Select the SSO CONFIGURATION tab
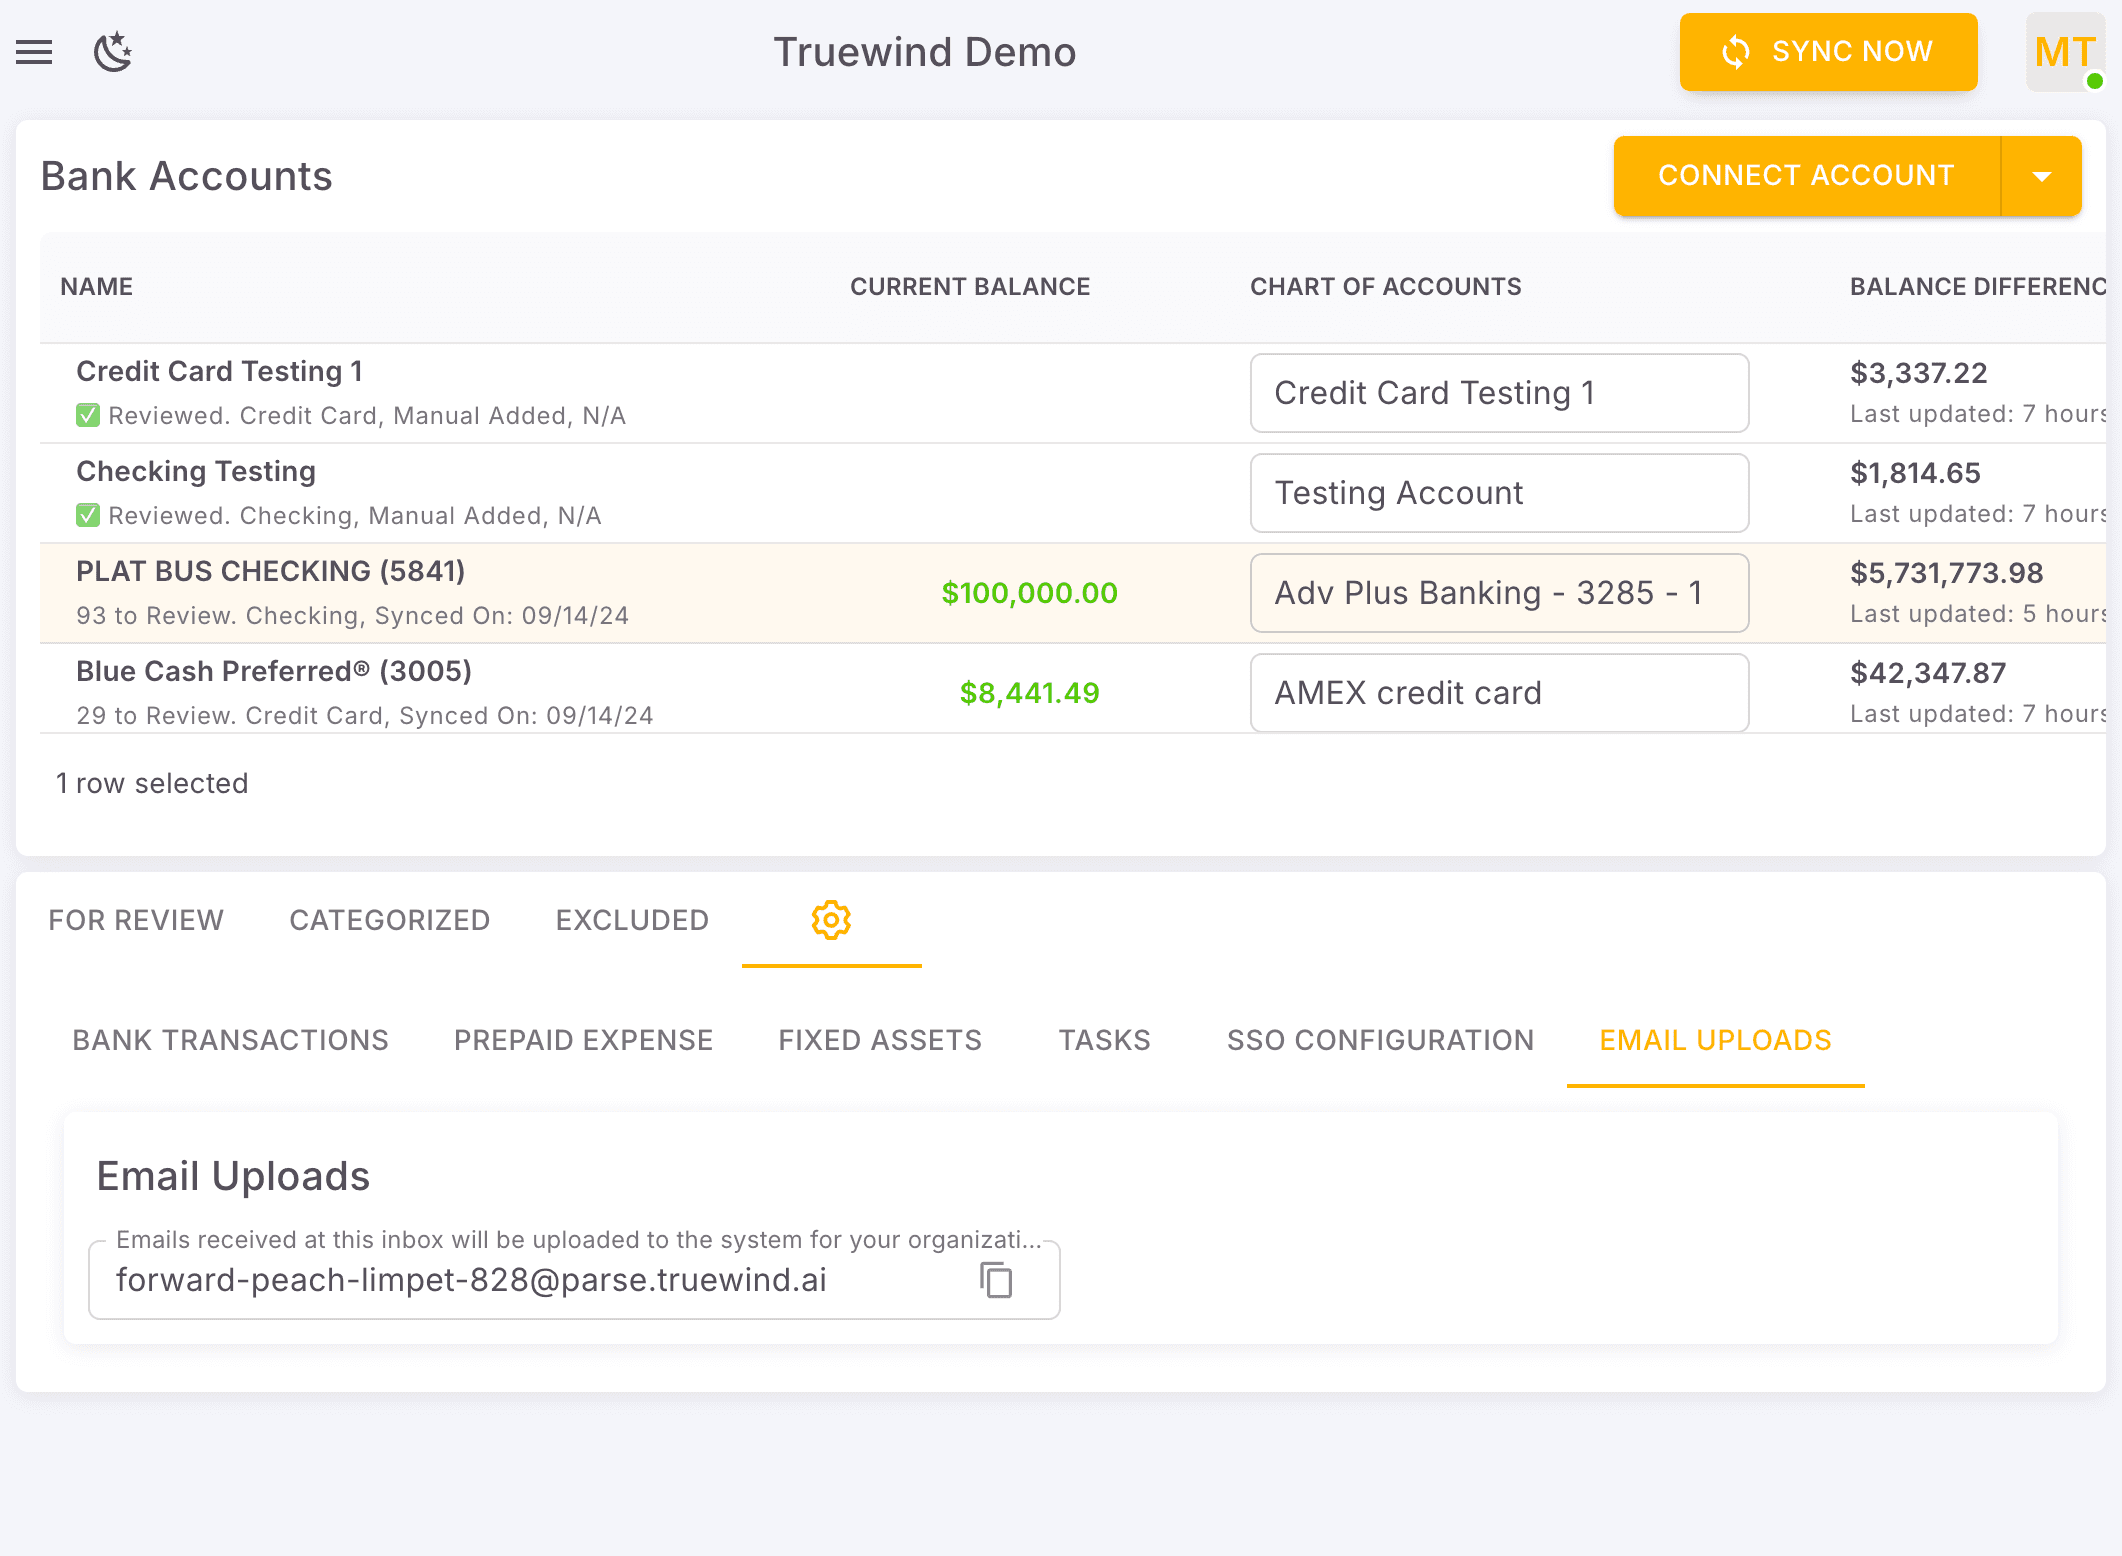The width and height of the screenshot is (2122, 1556). (x=1381, y=1040)
